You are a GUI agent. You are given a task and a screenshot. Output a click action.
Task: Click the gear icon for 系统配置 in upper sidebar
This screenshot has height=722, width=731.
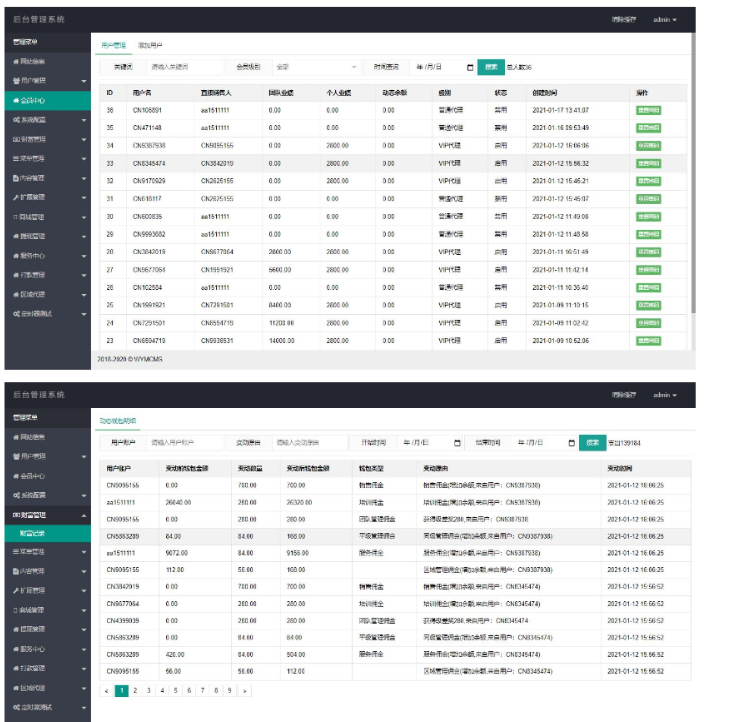(x=16, y=119)
